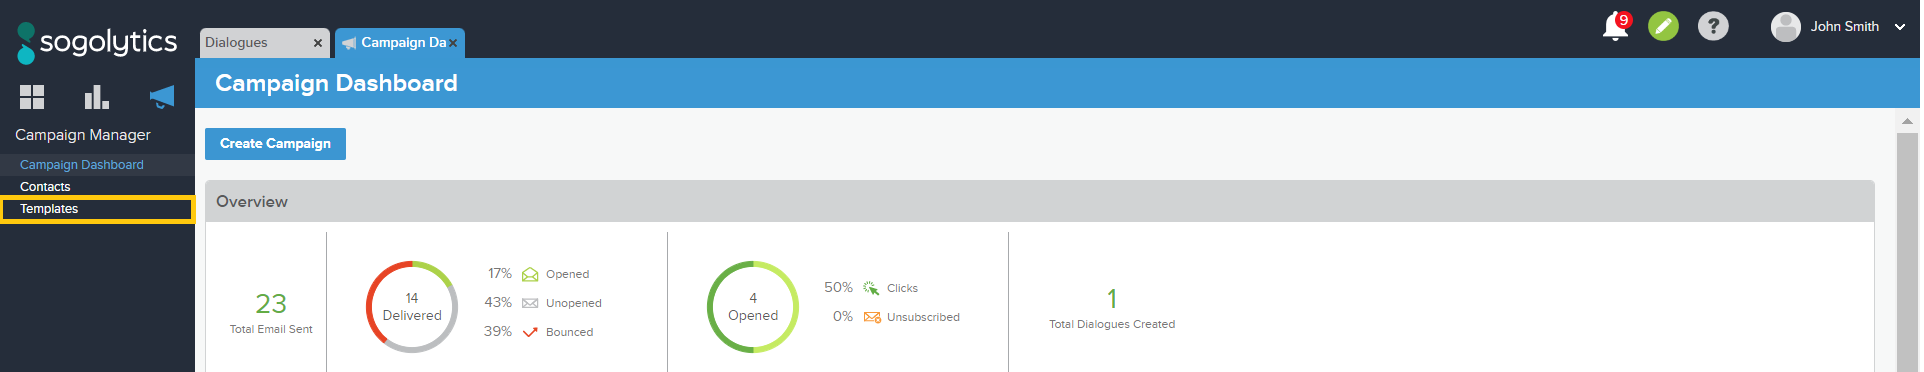The width and height of the screenshot is (1924, 372).
Task: Close the Campaign Dashboard tab
Action: (x=453, y=43)
